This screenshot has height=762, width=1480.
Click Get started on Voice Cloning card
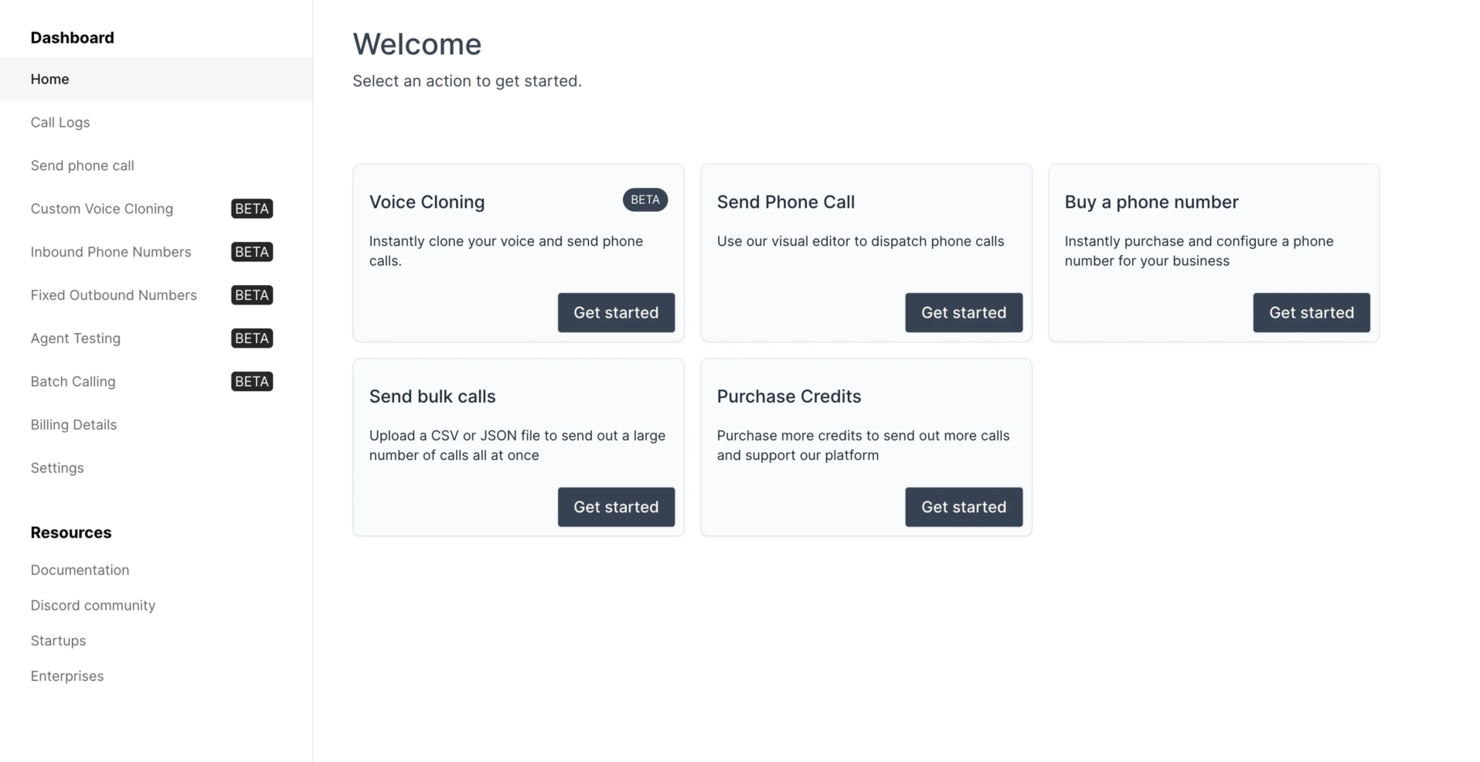pos(616,312)
